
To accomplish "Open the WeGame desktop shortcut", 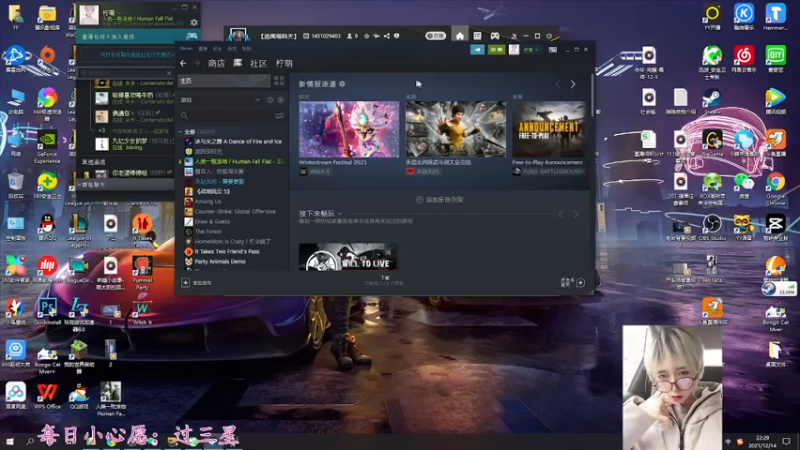I will [712, 142].
